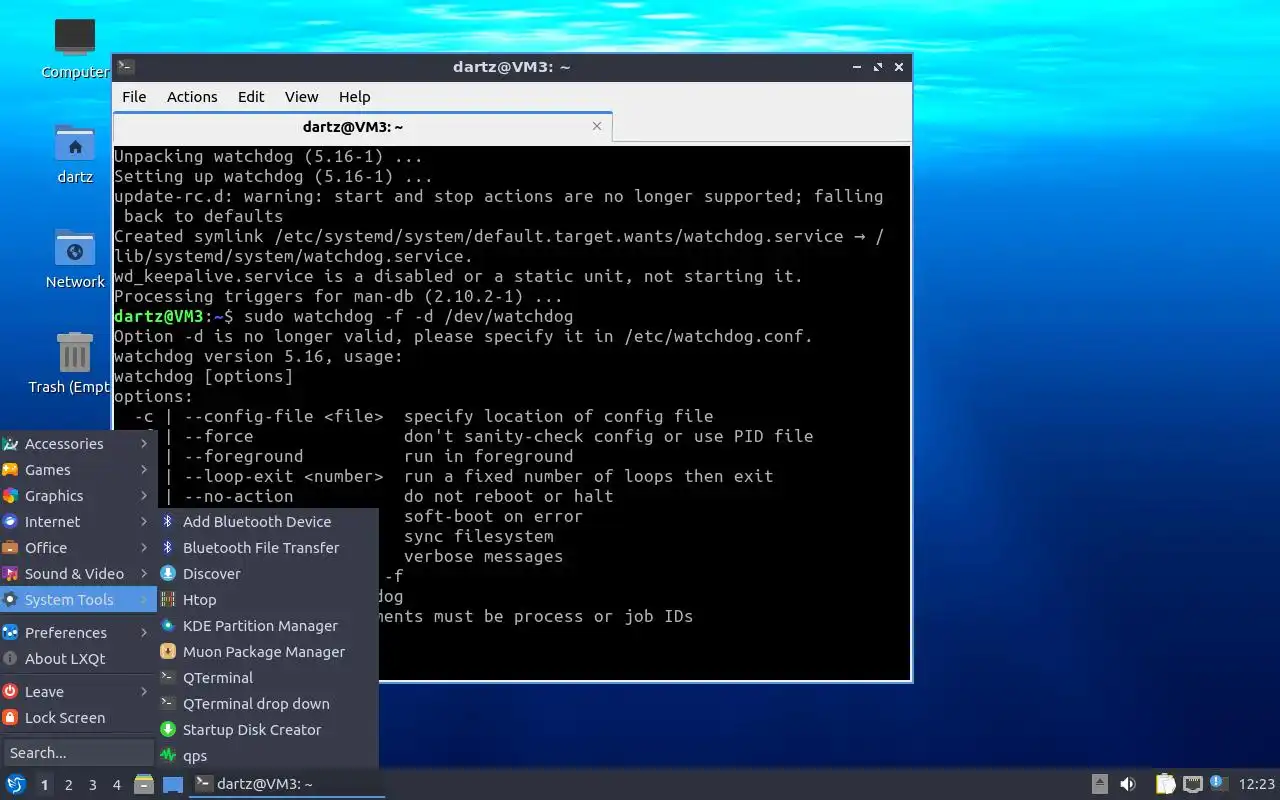1280x800 pixels.
Task: Click the Htop icon in submenu
Action: 168,600
